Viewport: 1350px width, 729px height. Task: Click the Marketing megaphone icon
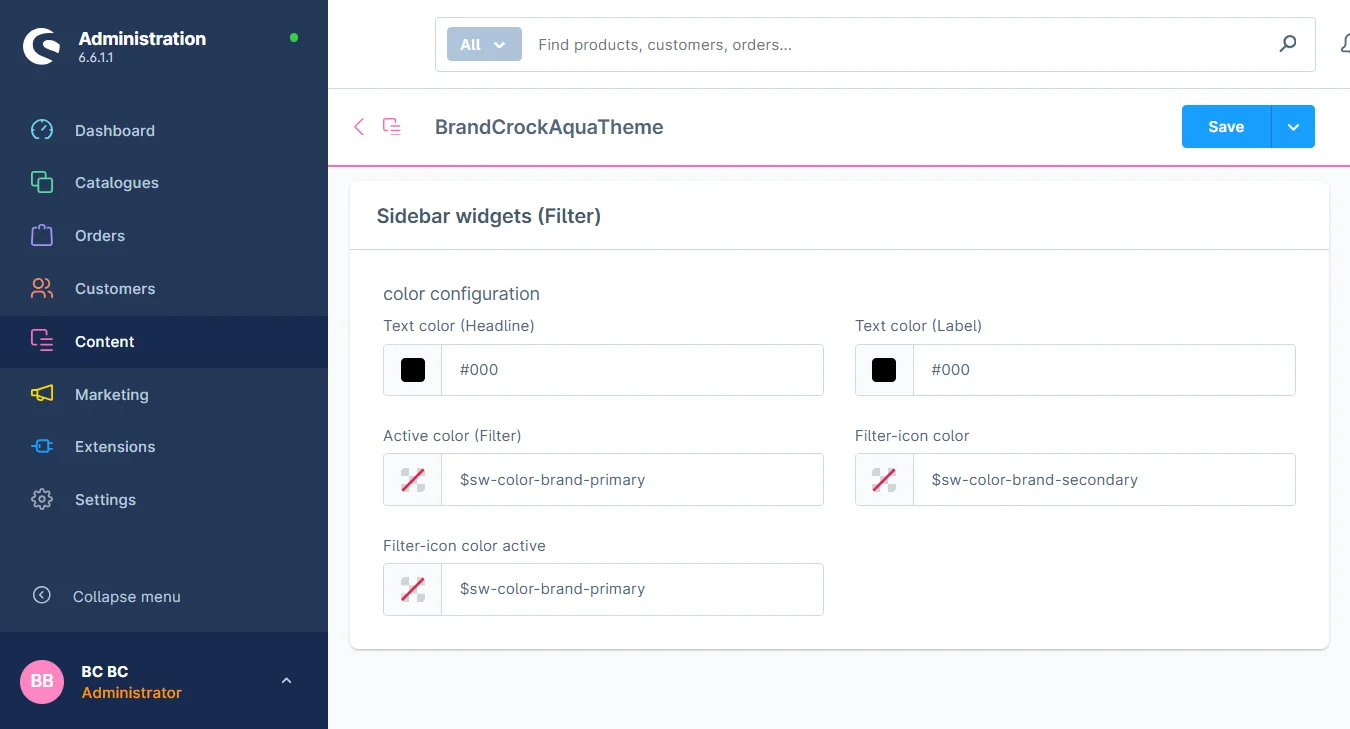tap(42, 394)
